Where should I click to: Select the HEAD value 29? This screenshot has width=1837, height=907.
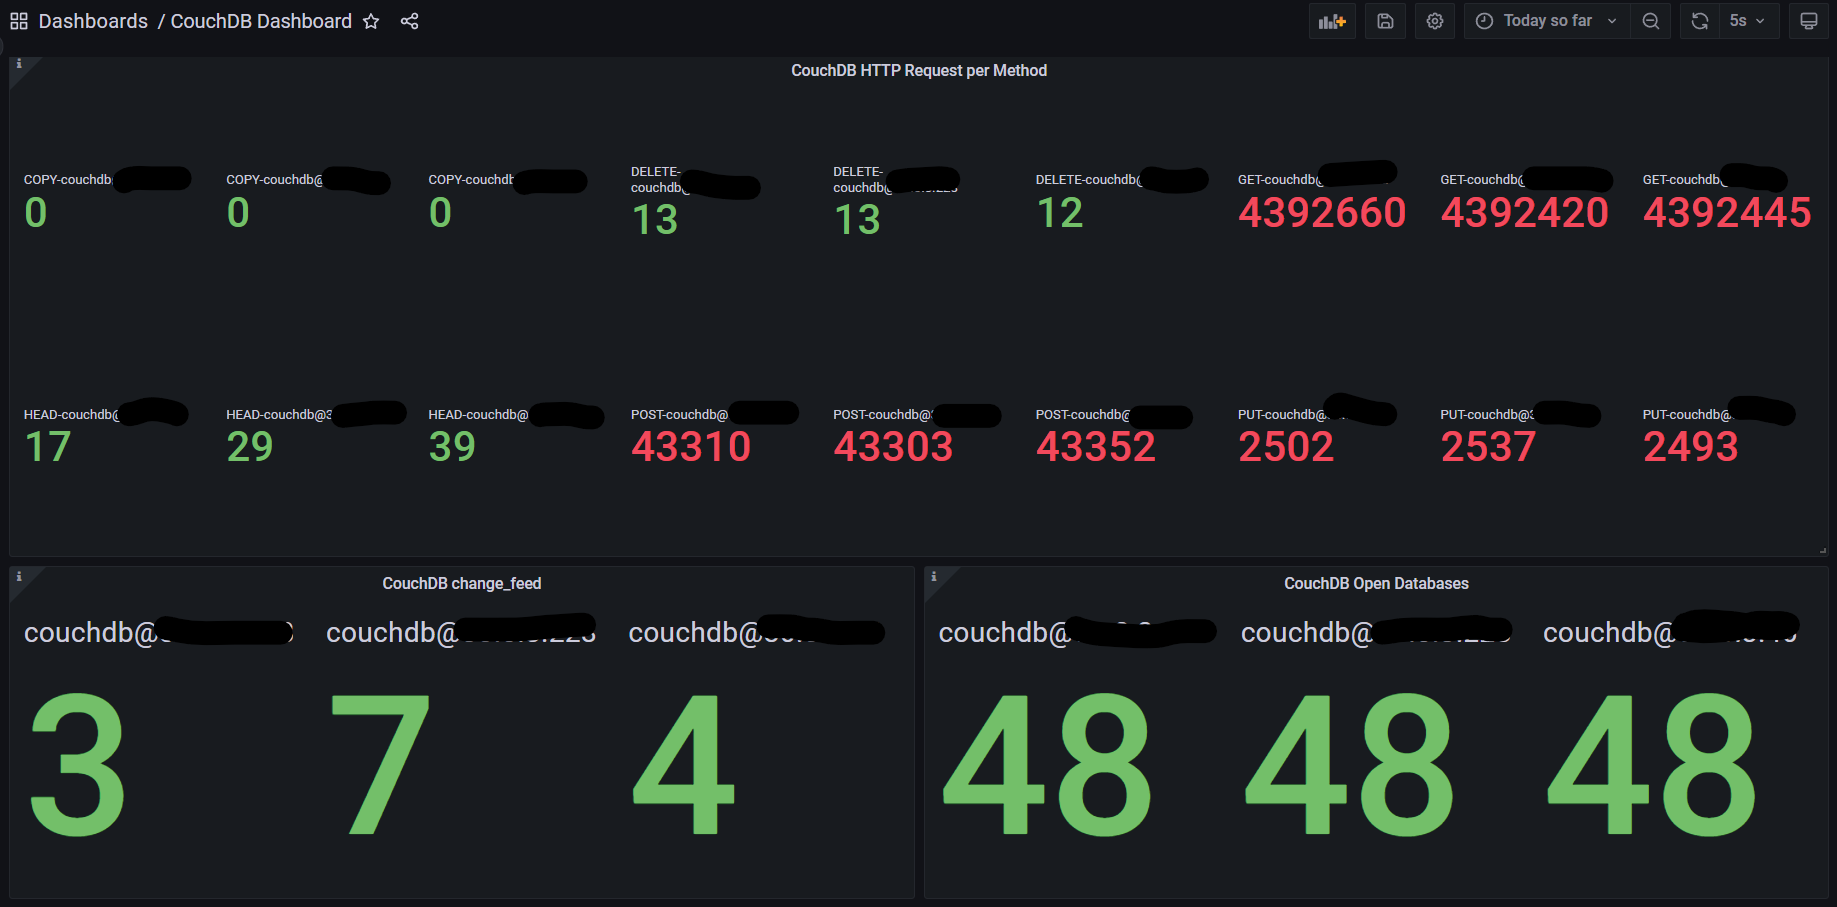250,447
